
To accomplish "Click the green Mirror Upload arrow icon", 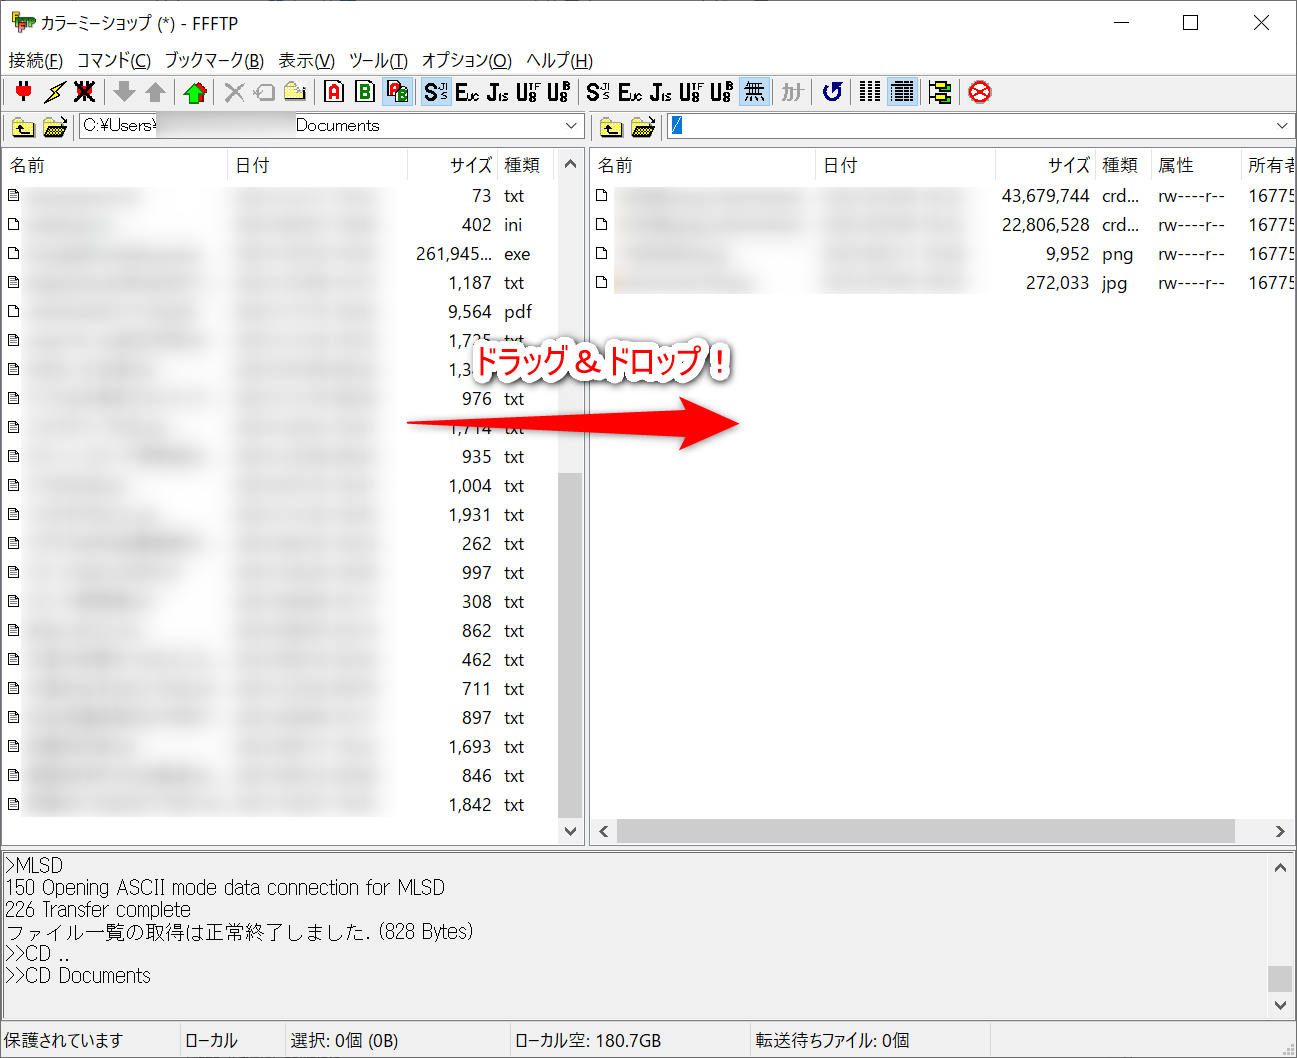I will [195, 92].
